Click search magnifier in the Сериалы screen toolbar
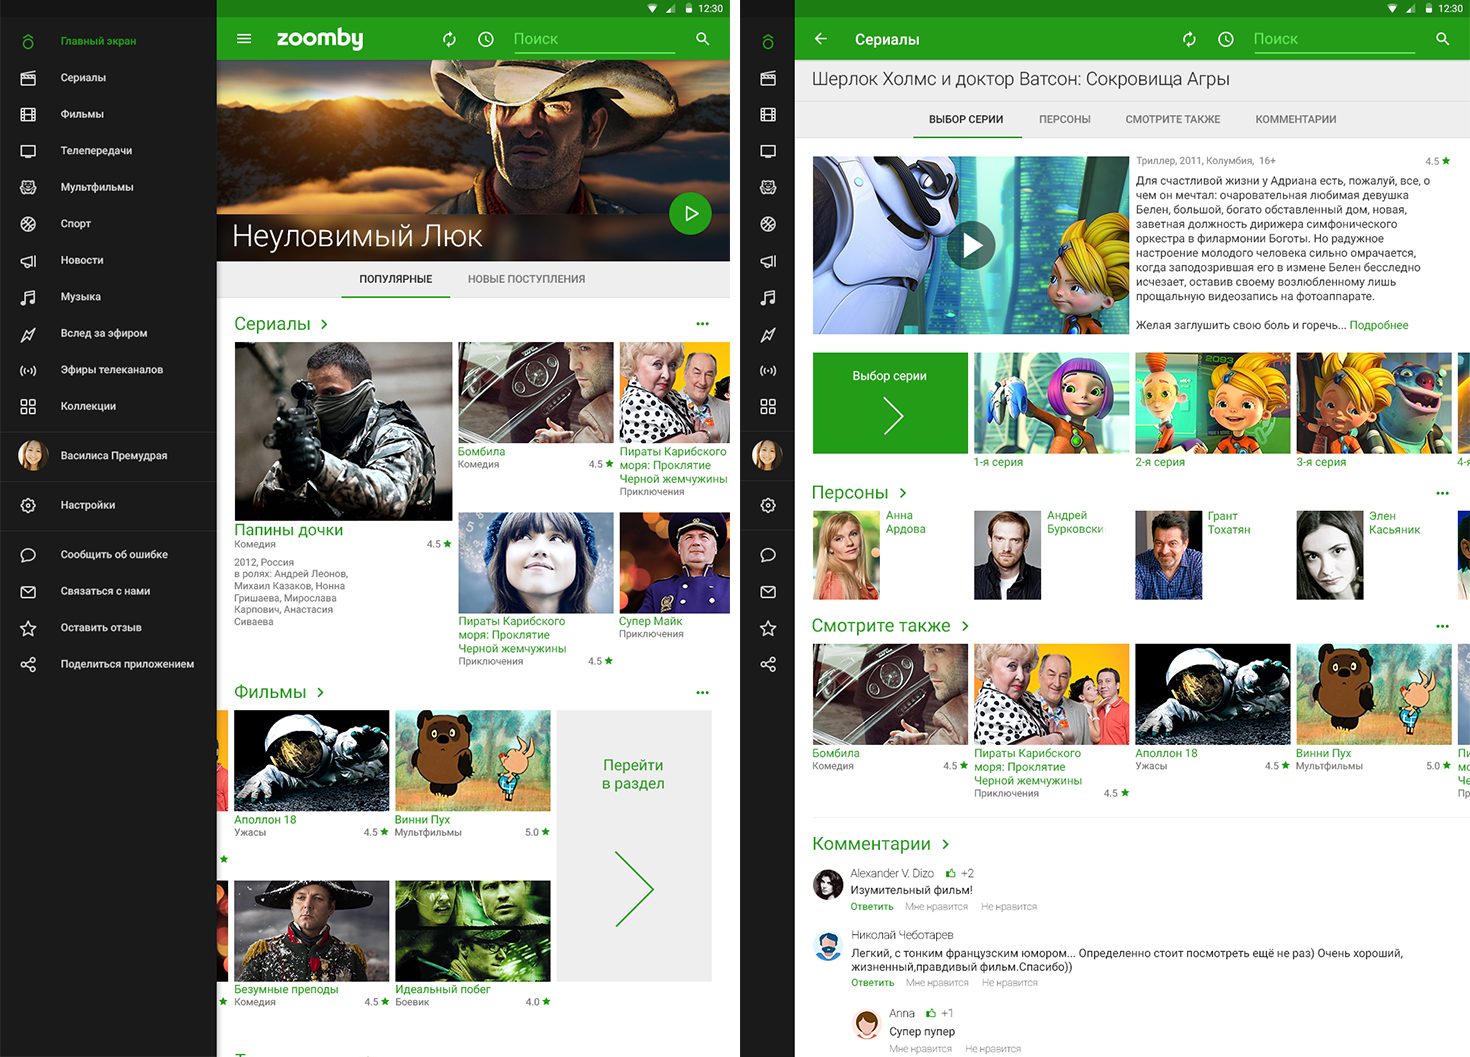 pos(1442,39)
